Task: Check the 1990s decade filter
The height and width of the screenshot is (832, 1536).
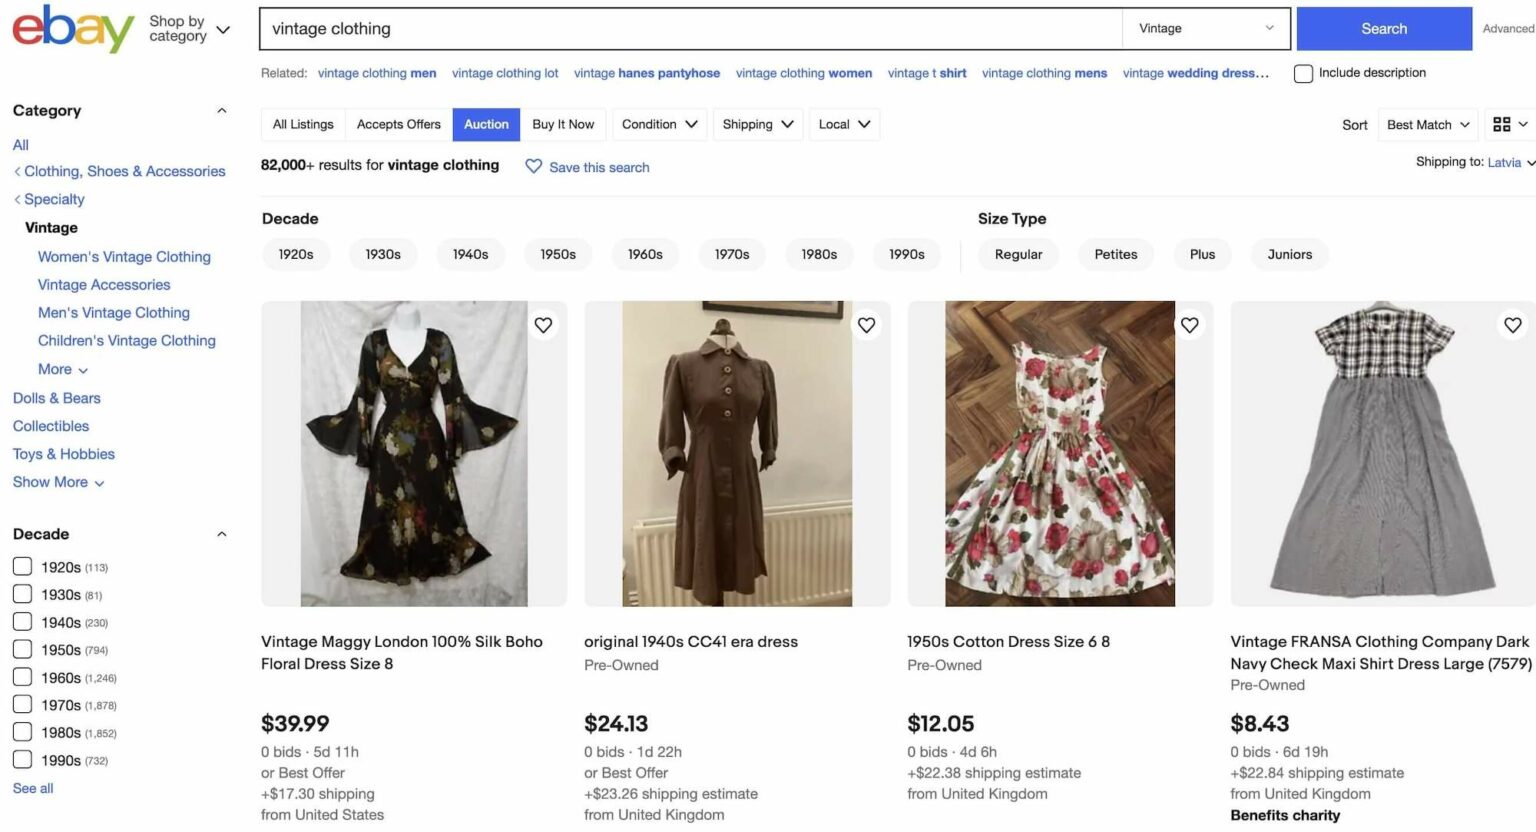Action: point(22,760)
